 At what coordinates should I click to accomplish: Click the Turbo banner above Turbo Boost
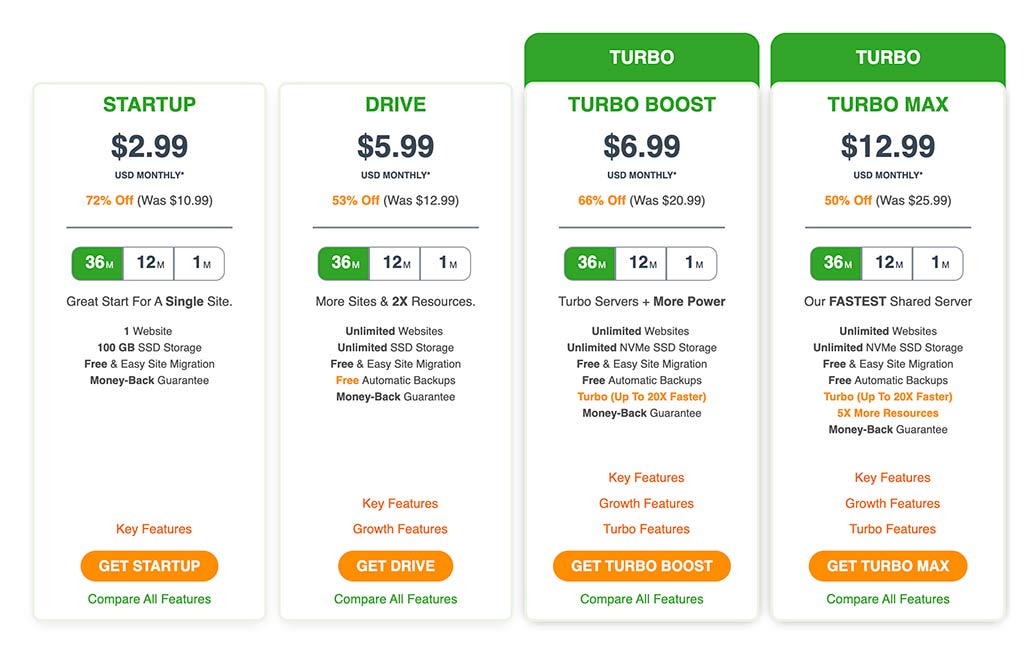click(x=641, y=57)
